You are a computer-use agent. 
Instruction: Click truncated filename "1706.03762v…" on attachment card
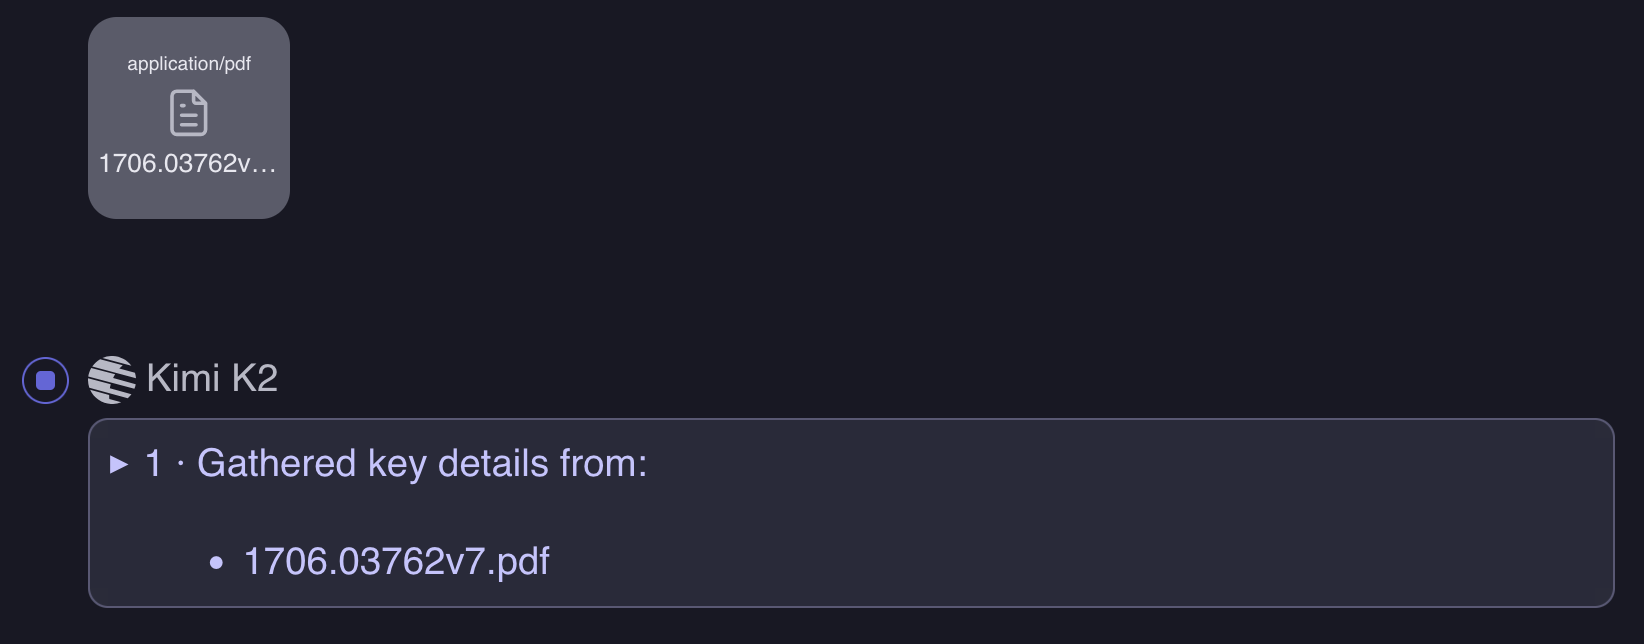[186, 163]
